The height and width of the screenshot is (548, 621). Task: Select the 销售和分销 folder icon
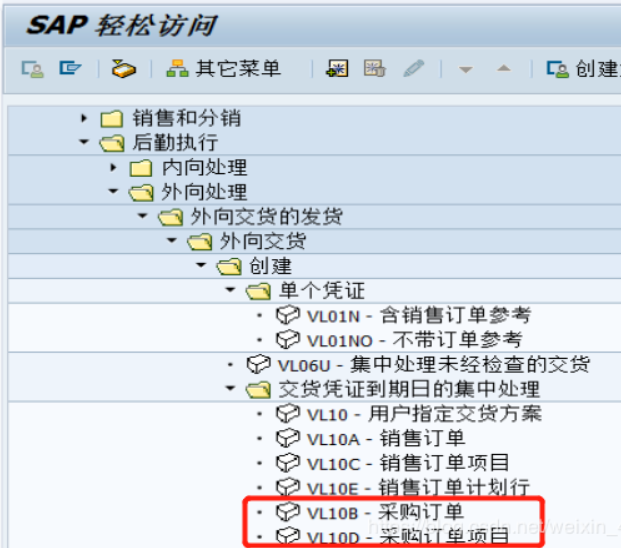[112, 119]
